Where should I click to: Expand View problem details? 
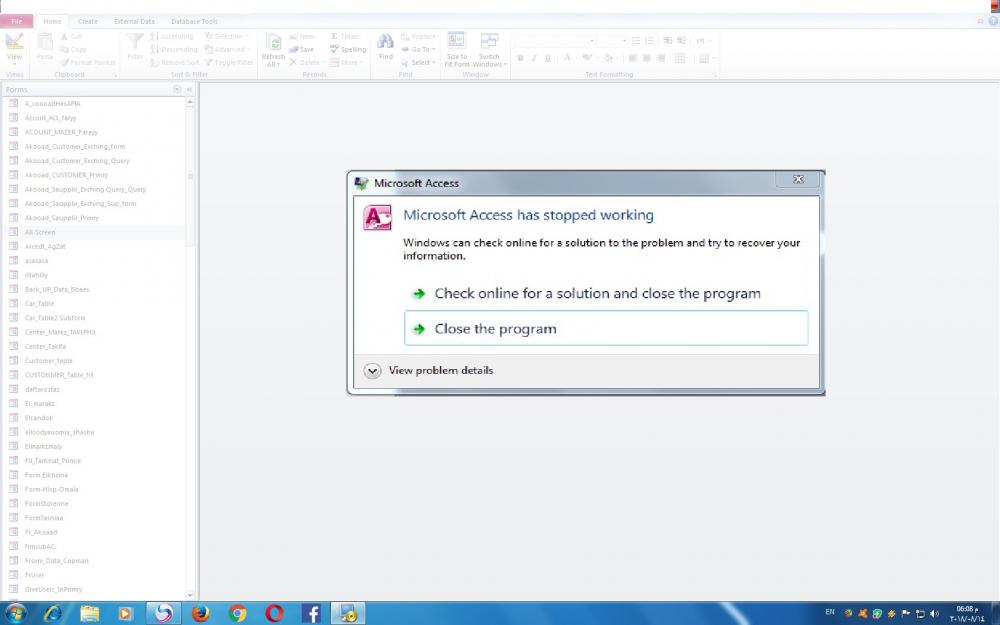click(x=429, y=371)
